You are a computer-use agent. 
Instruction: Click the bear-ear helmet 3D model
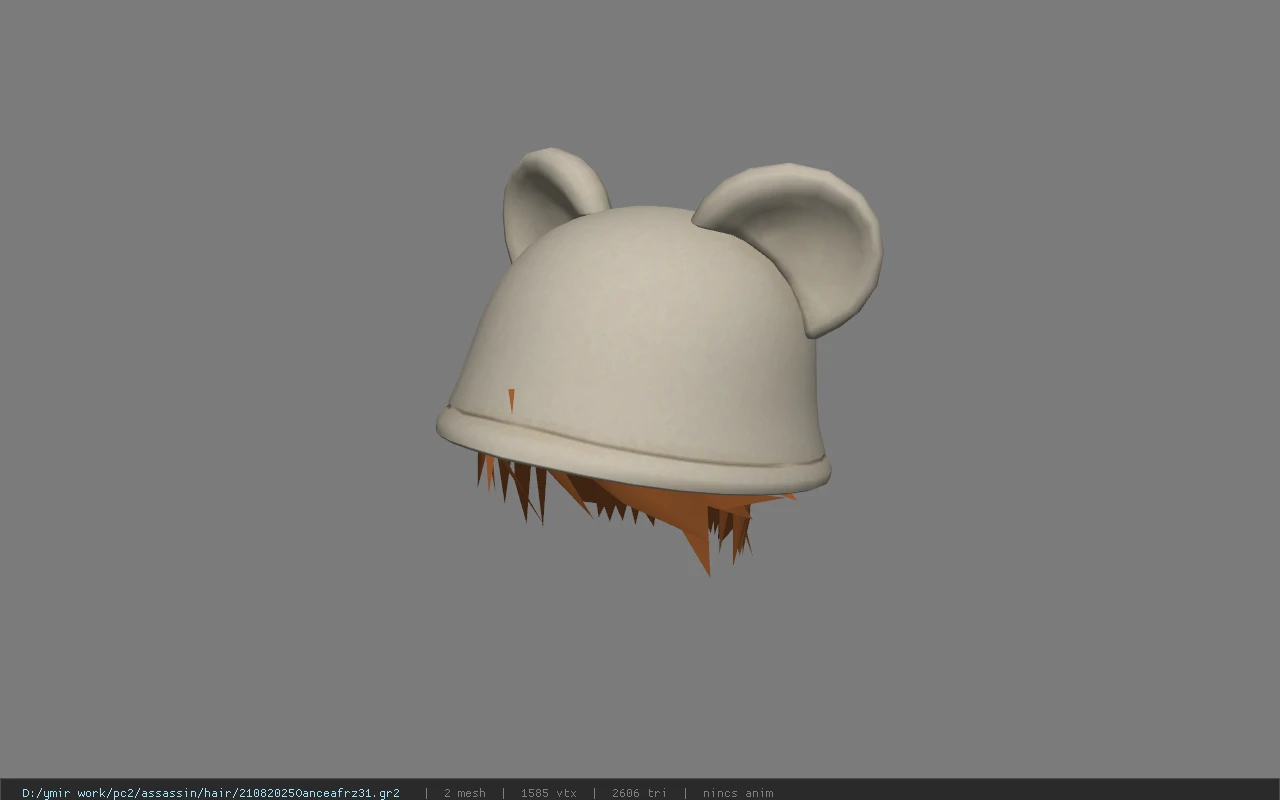click(658, 360)
